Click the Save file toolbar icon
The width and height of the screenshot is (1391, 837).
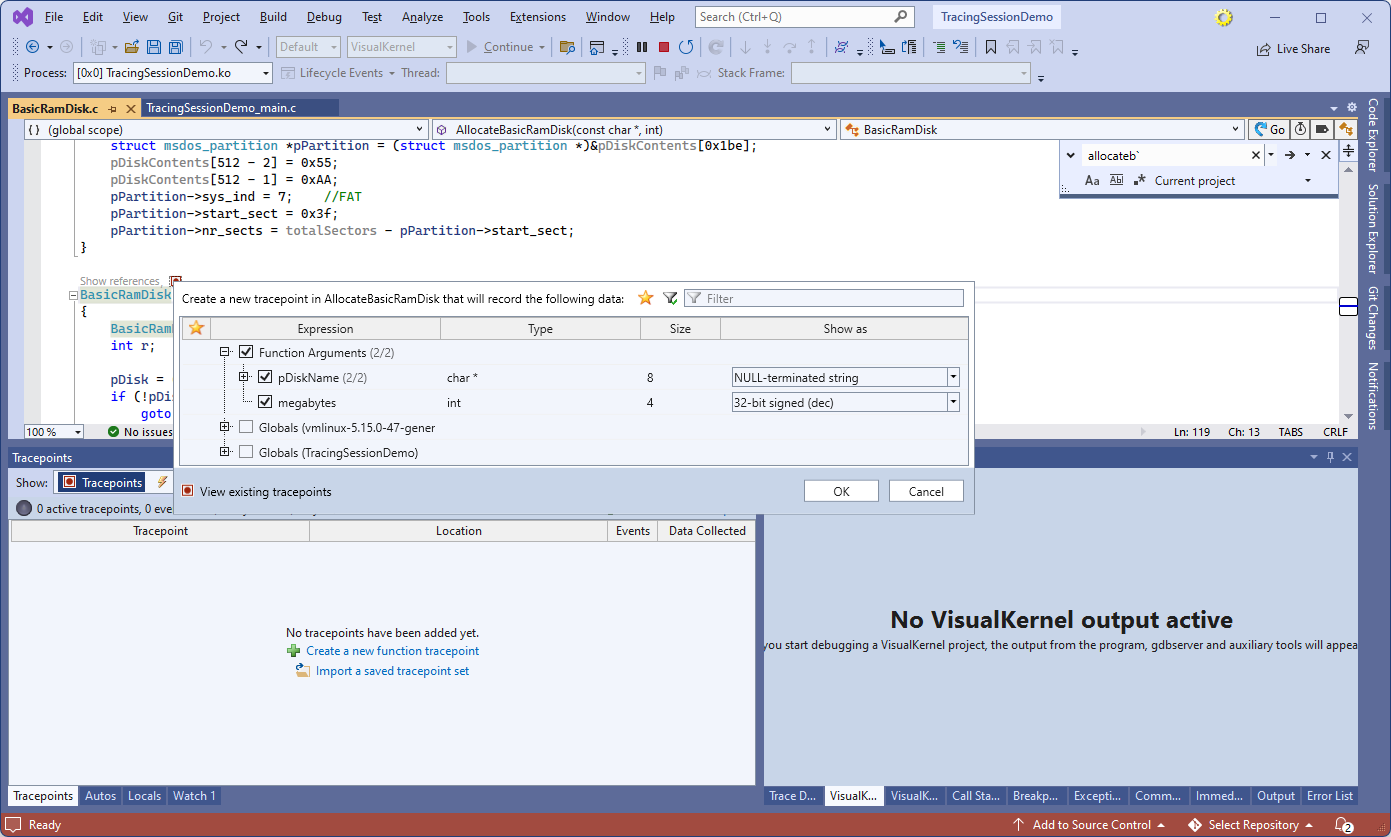click(x=154, y=47)
